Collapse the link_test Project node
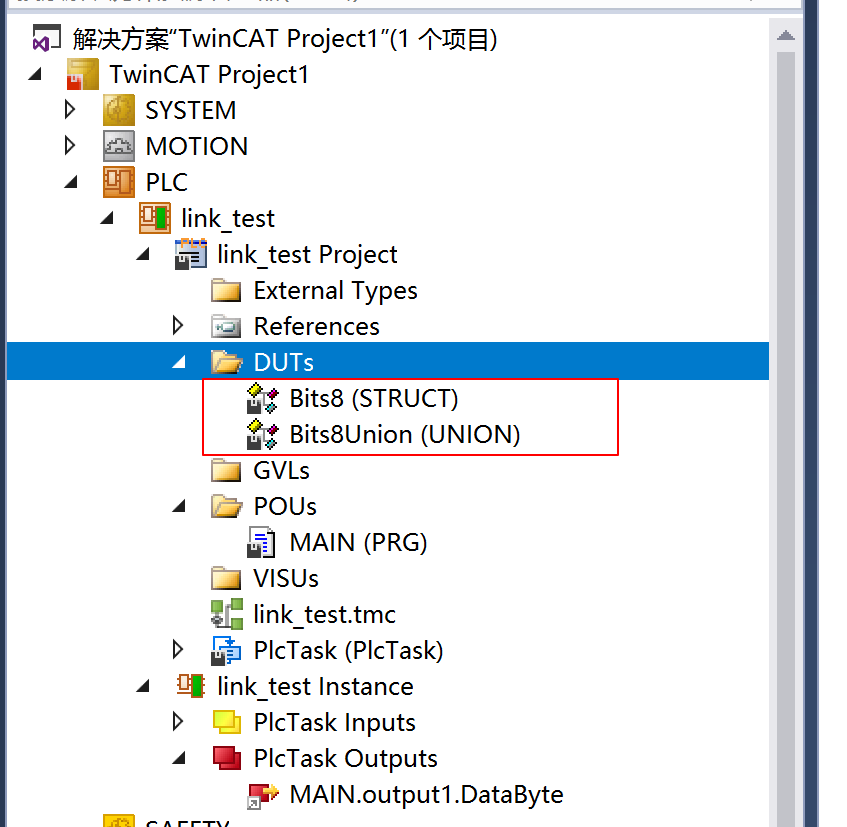 [143, 254]
